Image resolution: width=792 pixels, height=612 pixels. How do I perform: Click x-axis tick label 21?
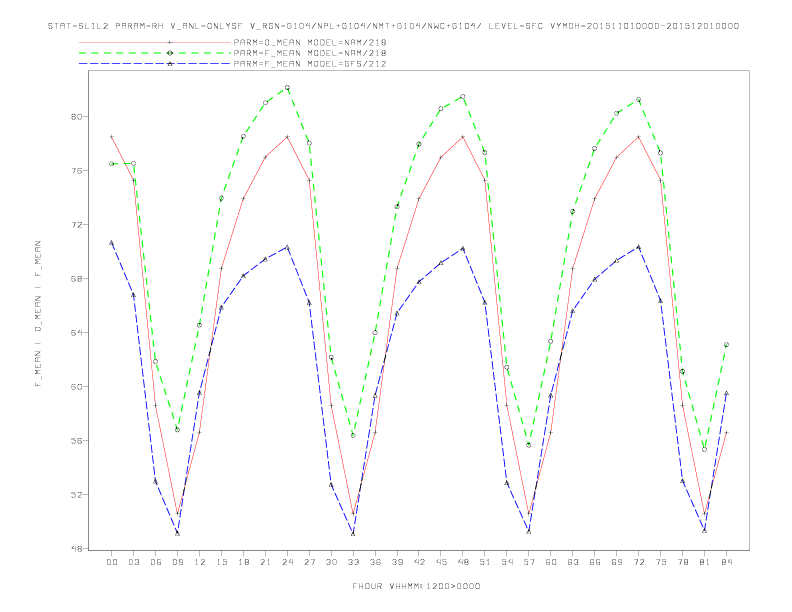[x=265, y=562]
